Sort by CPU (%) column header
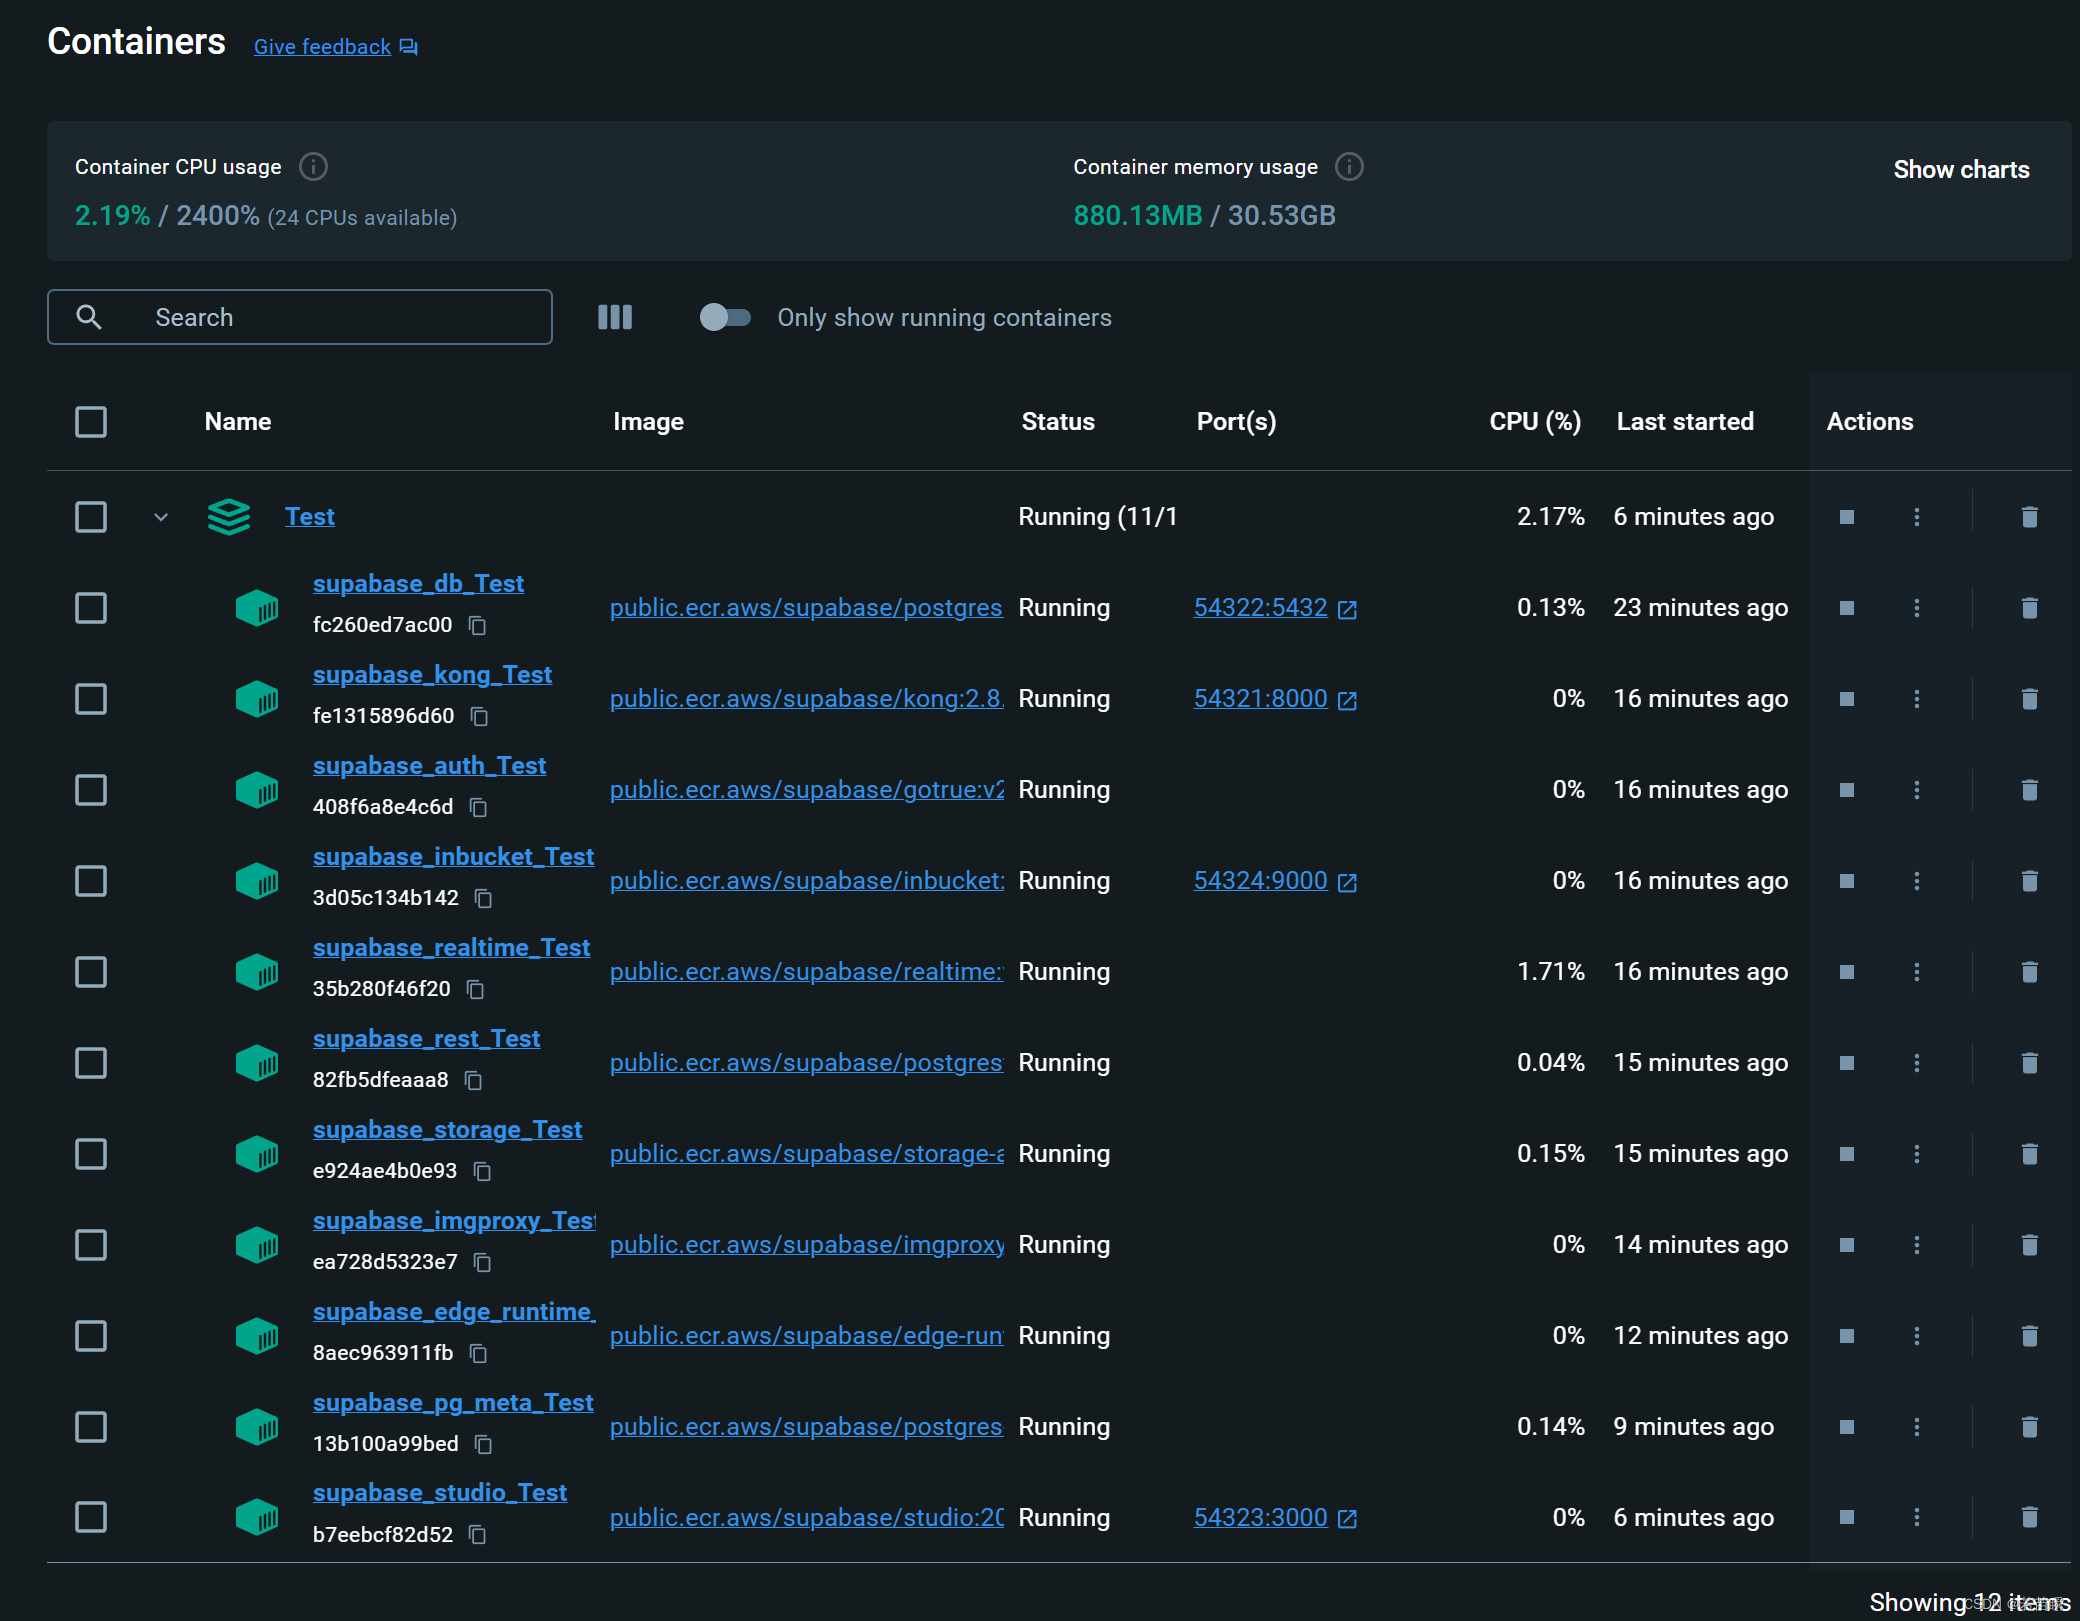The image size is (2080, 1621). coord(1534,422)
